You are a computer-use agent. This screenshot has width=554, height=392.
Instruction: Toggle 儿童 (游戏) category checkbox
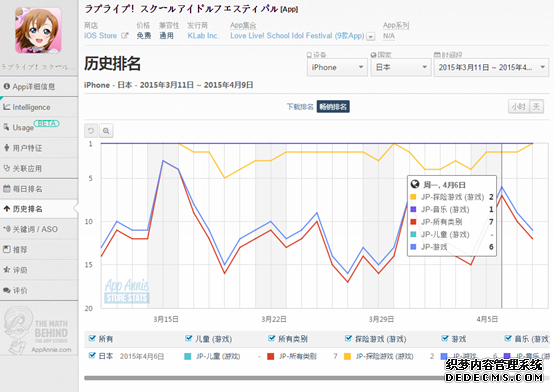tap(189, 338)
